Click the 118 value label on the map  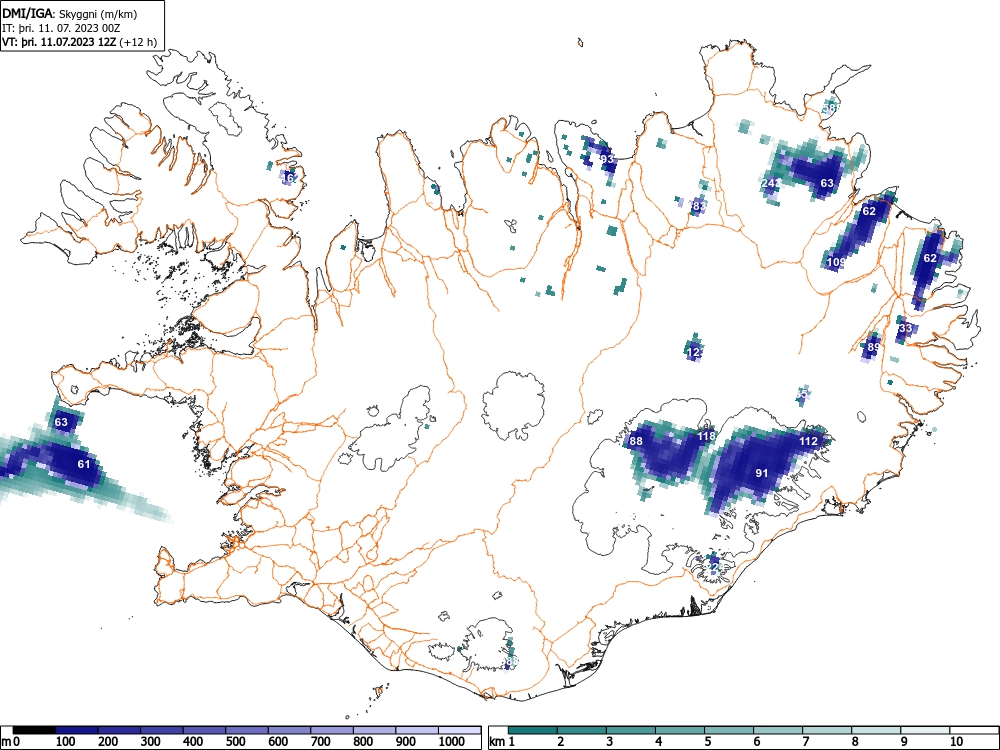706,436
